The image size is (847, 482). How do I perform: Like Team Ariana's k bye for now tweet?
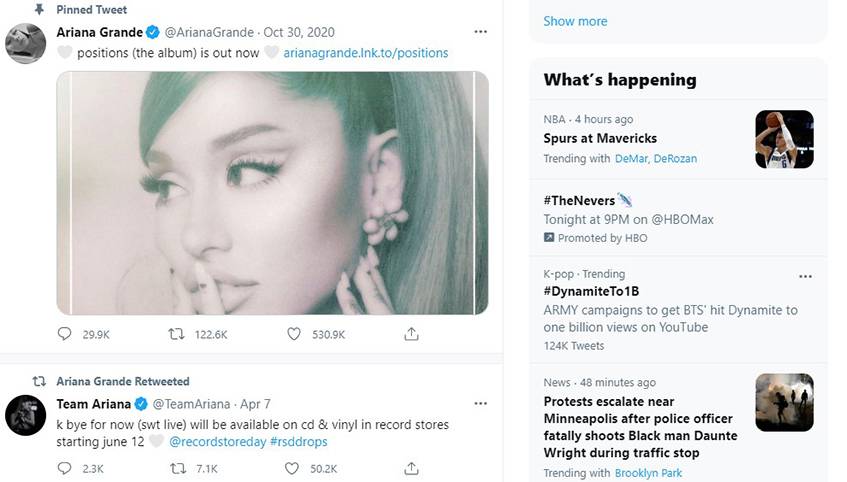(x=292, y=468)
